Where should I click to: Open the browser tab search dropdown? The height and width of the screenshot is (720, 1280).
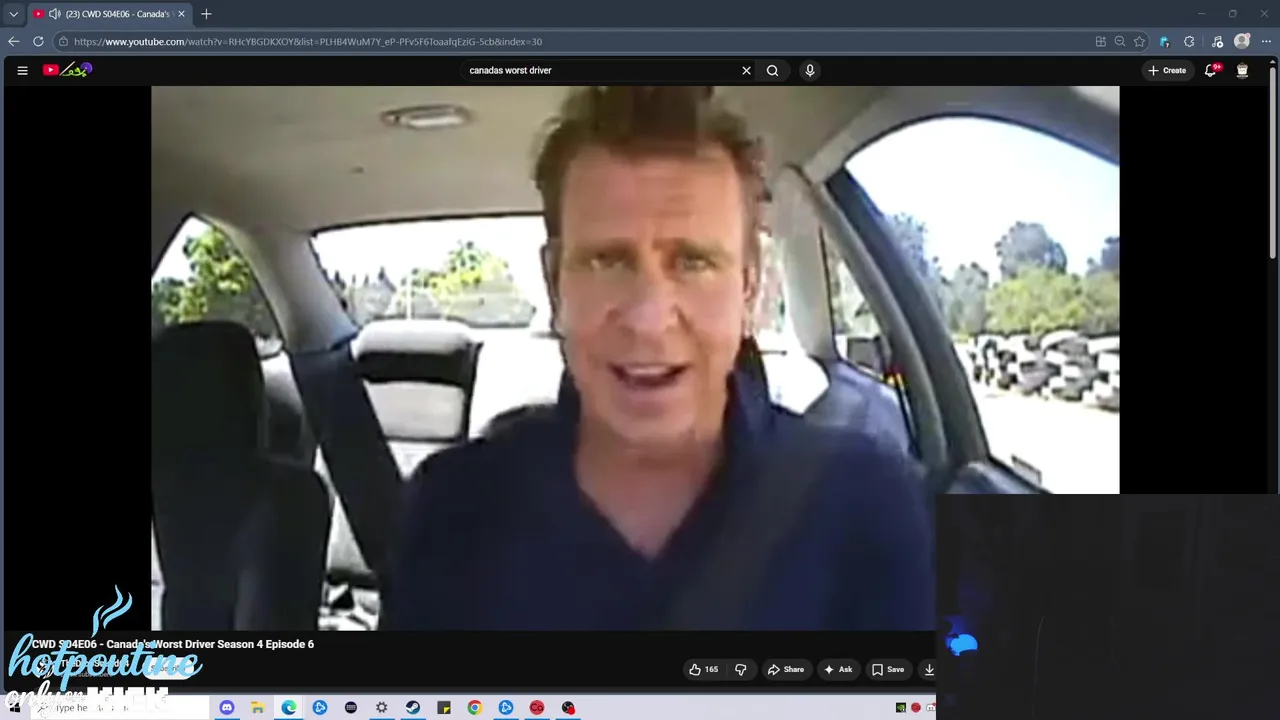(13, 14)
